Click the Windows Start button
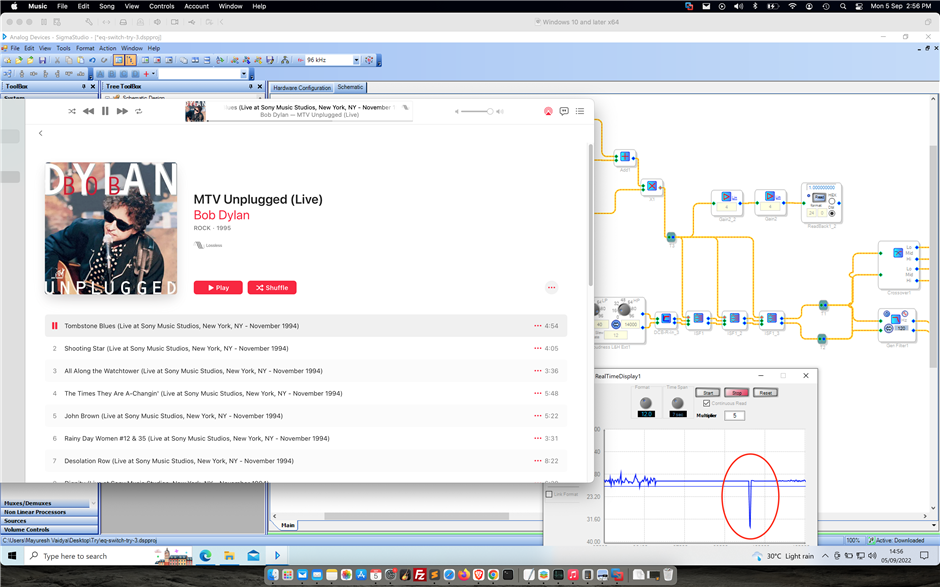 click(11, 556)
